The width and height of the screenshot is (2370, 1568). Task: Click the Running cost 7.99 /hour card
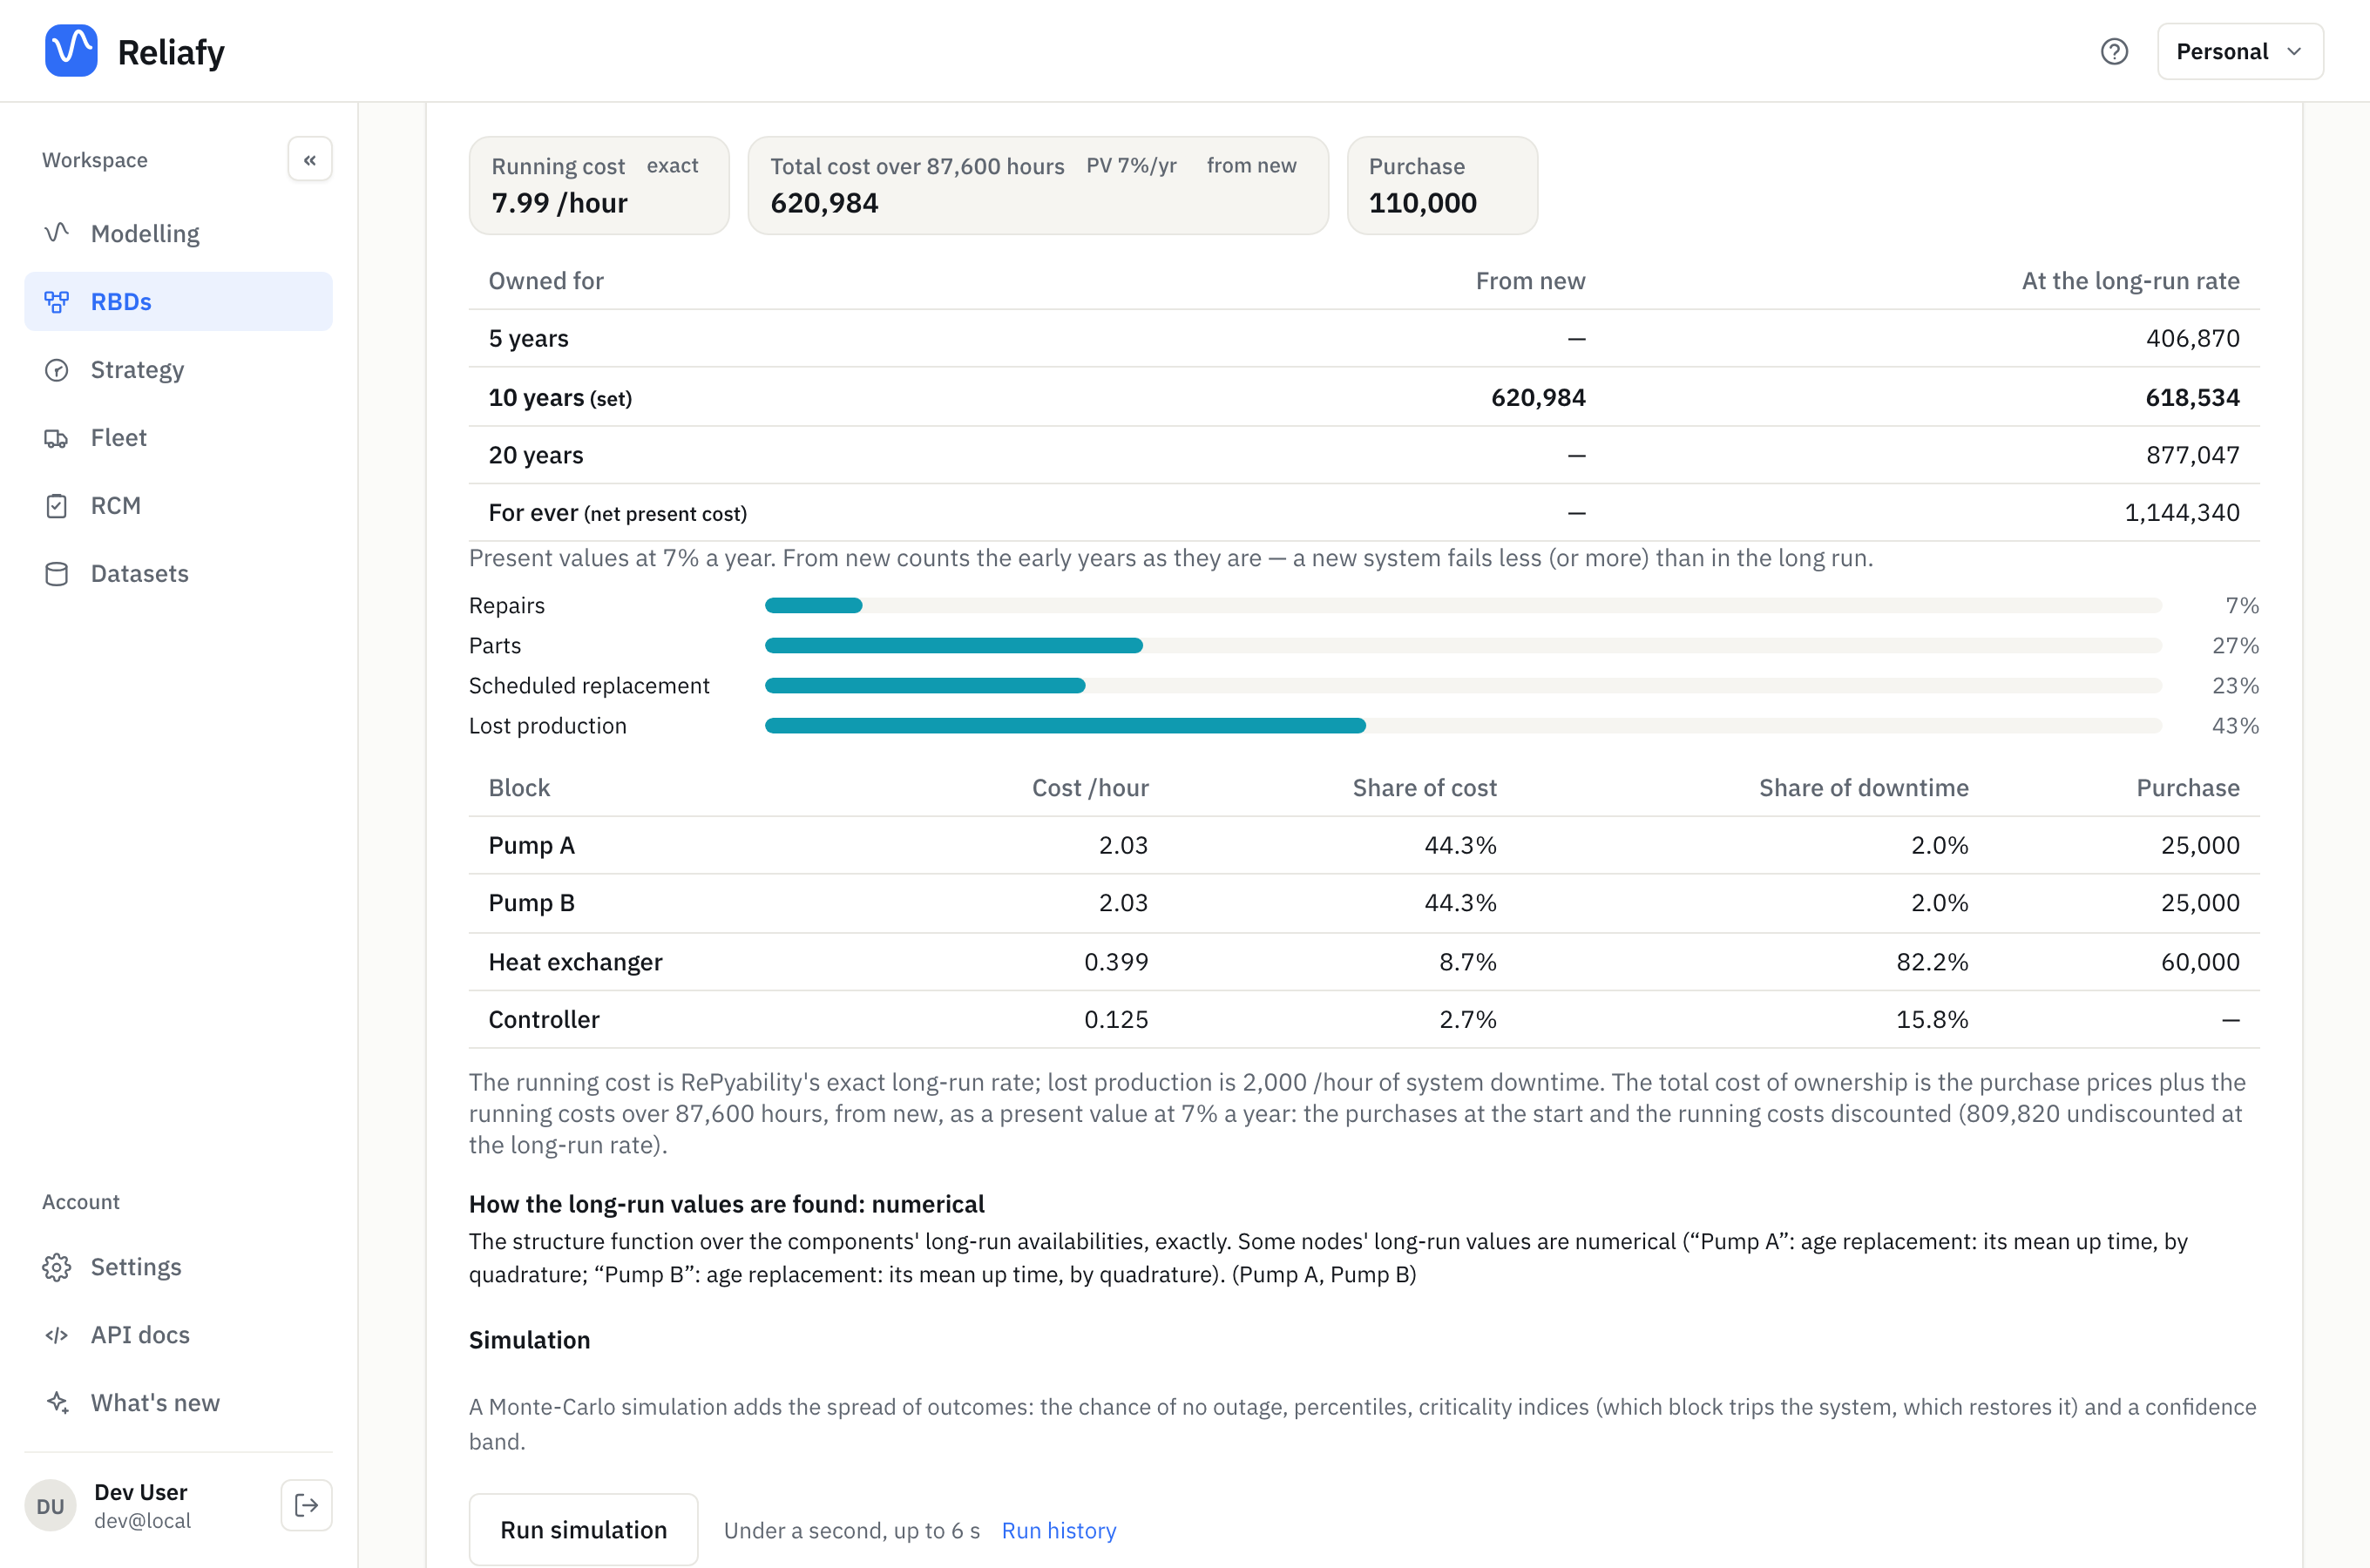click(599, 185)
